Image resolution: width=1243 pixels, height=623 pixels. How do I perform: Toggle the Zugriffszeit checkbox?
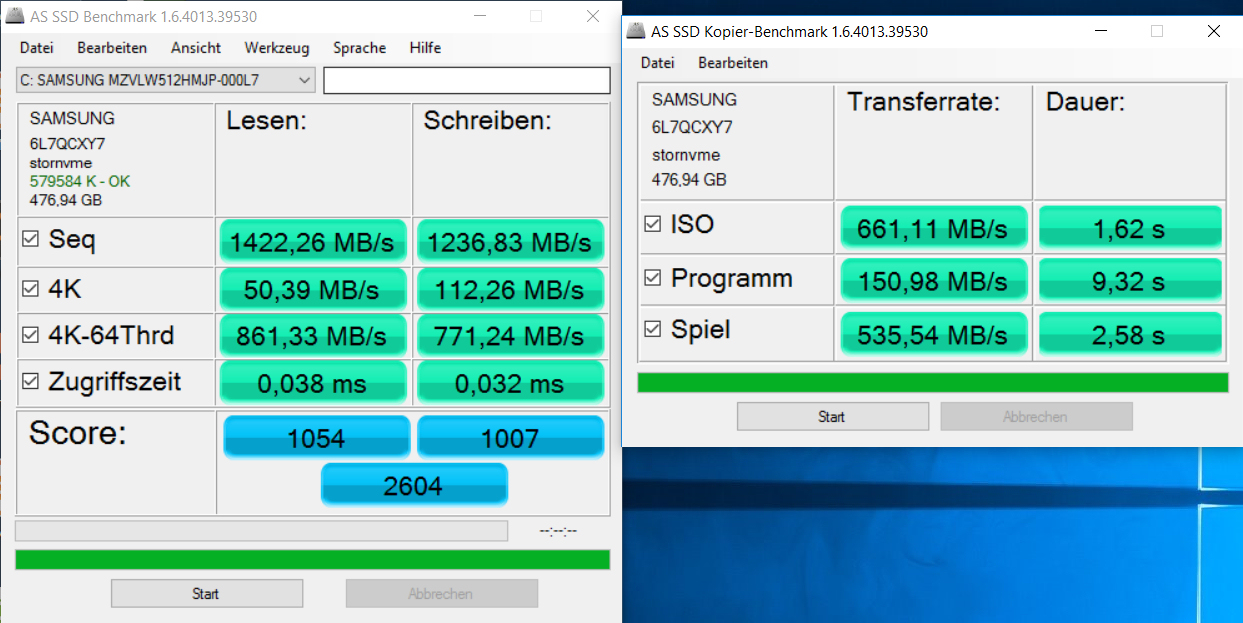[x=31, y=382]
